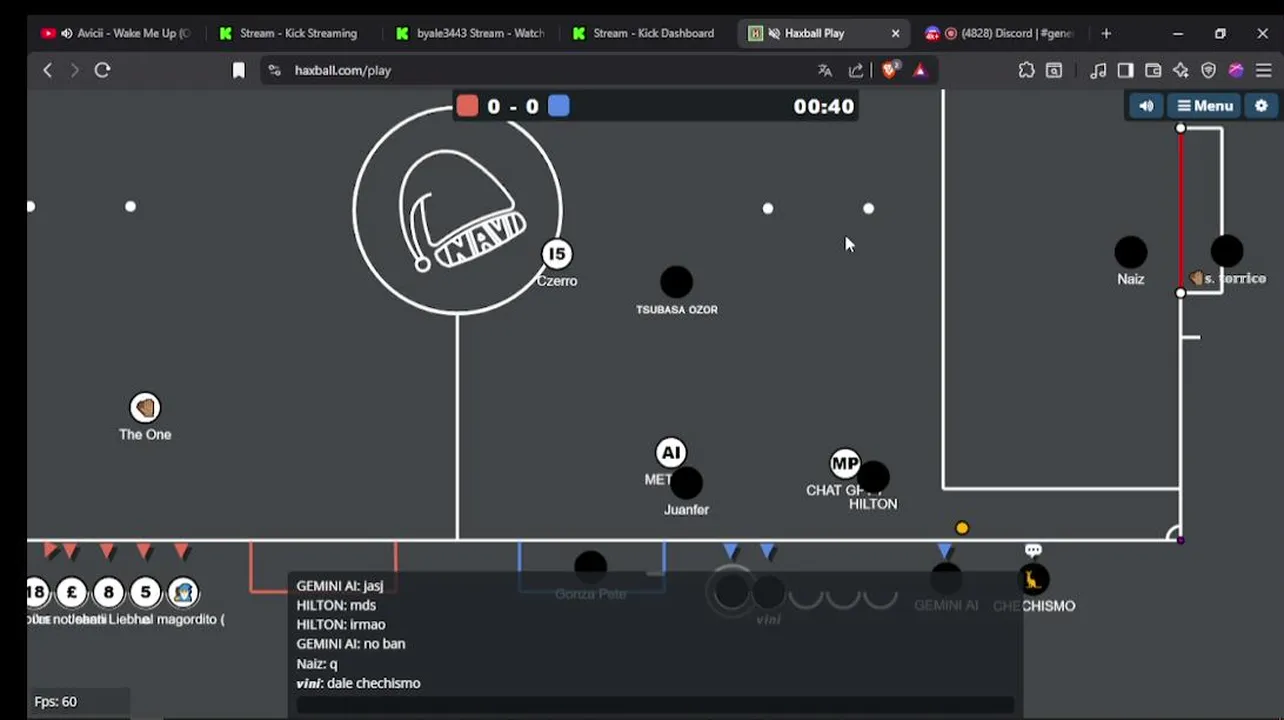Image resolution: width=1284 pixels, height=720 pixels.
Task: Open a new browser tab
Action: (x=1106, y=33)
